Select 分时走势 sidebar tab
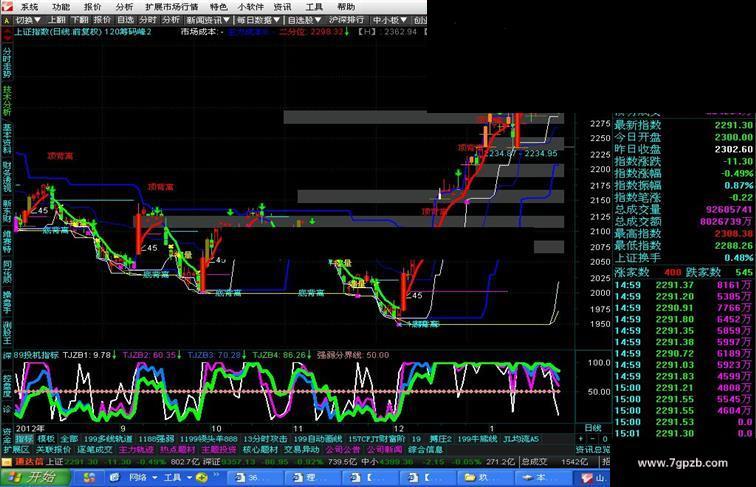This screenshot has width=756, height=487. [7, 62]
